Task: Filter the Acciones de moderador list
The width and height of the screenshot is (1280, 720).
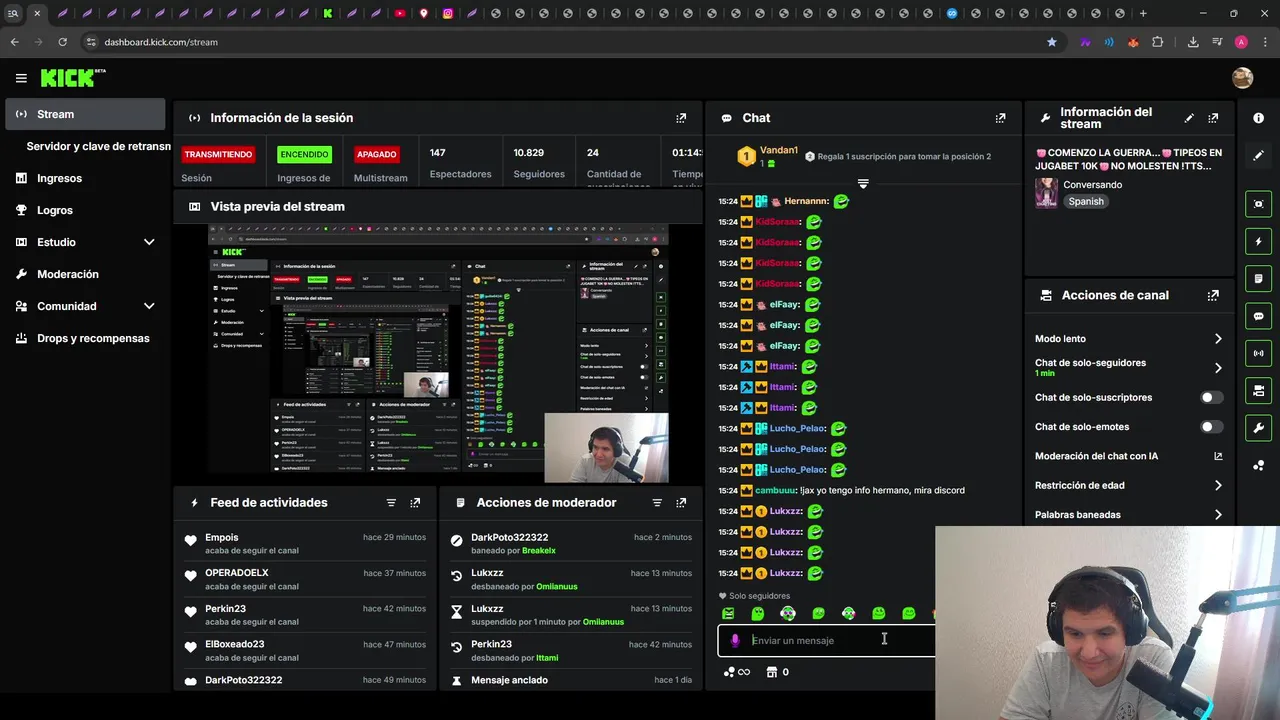Action: pos(657,503)
